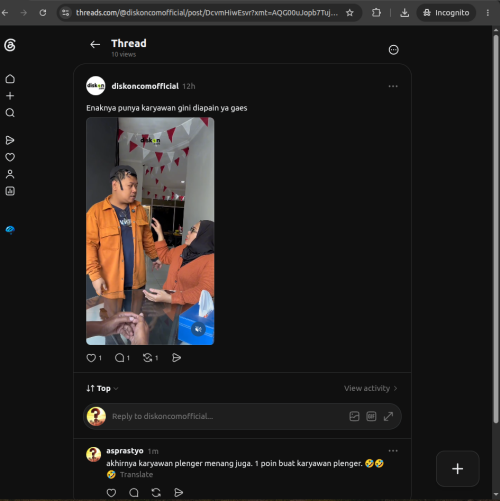Repost the diskoncomofficial post
The width and height of the screenshot is (500, 501).
pos(147,358)
